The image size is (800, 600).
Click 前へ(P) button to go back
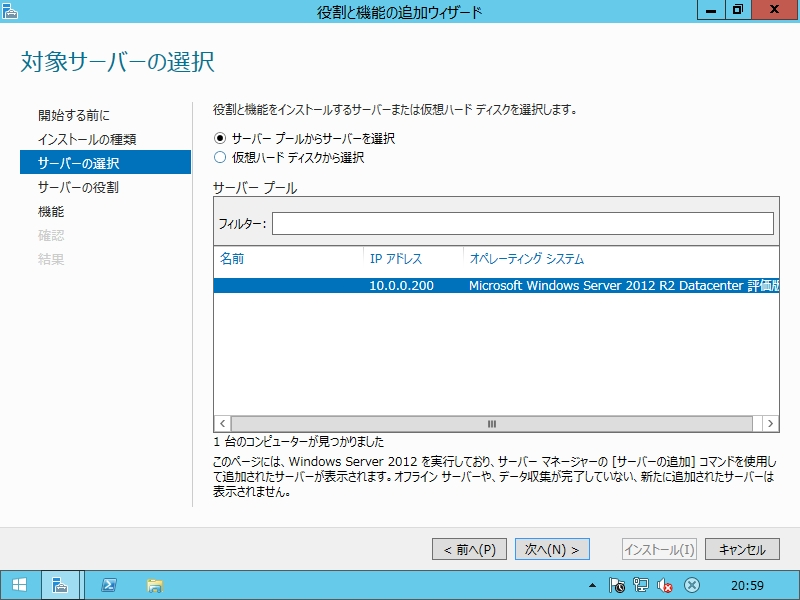tap(469, 549)
